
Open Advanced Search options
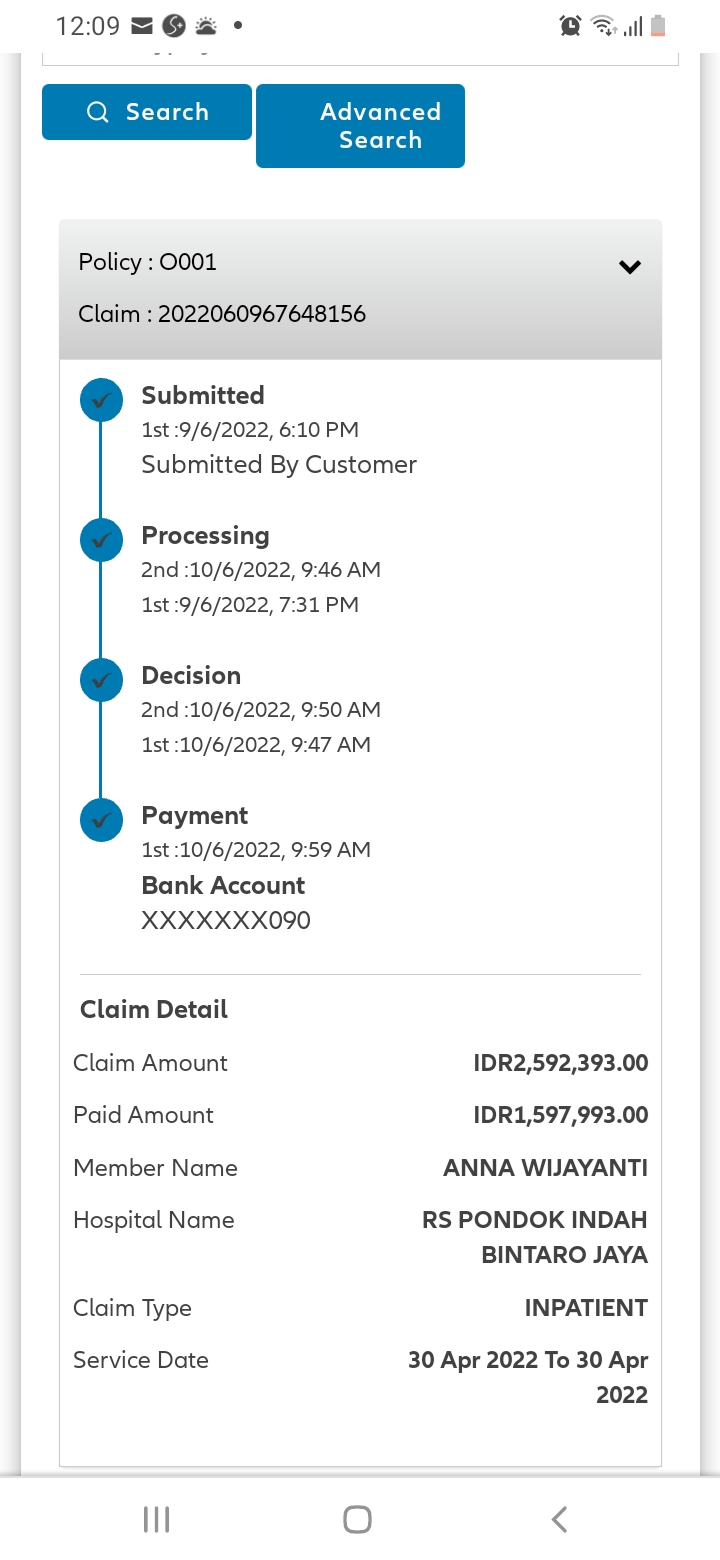(x=360, y=126)
